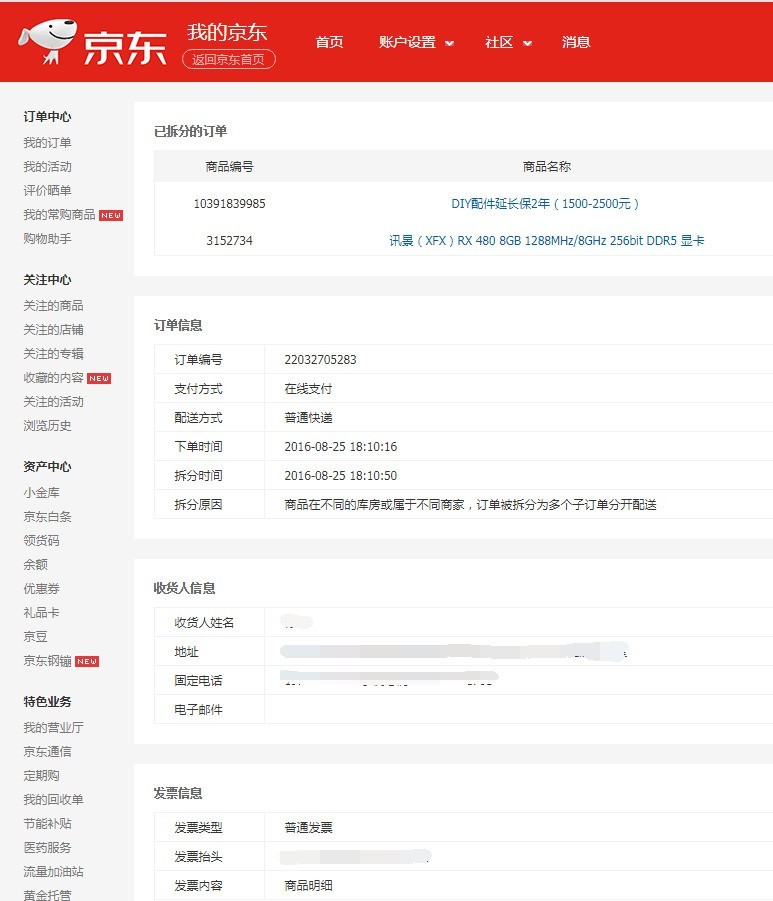Open 关注的店铺 in sidebar

(53, 330)
